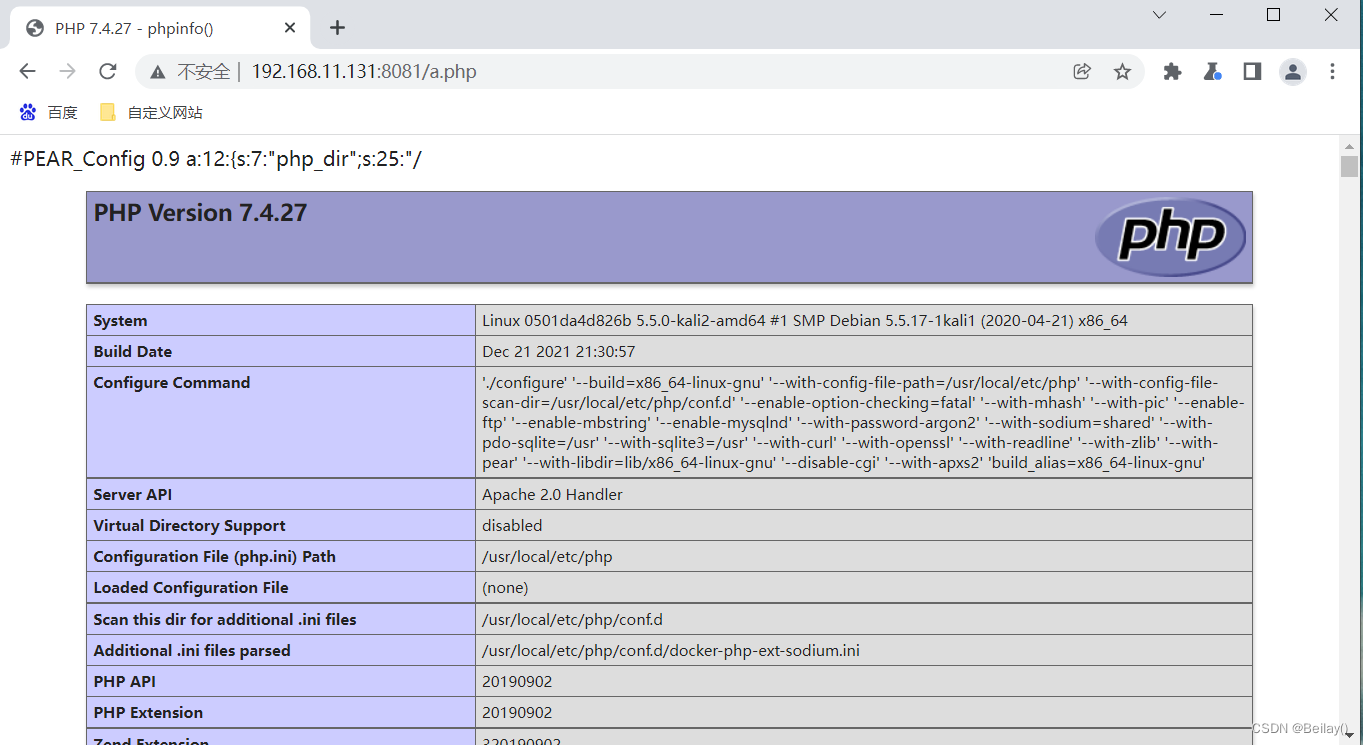Open the Extensions puzzle icon
The image size is (1363, 745).
(1172, 71)
